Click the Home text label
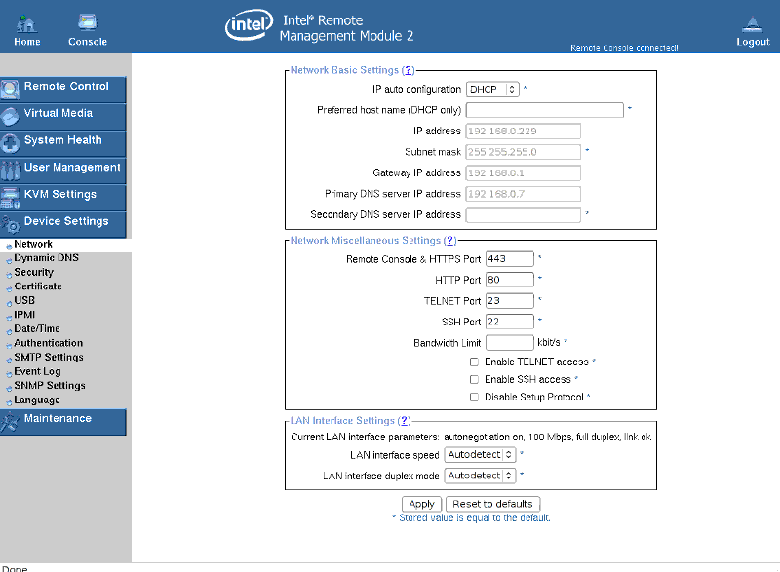The image size is (780, 572). (x=27, y=42)
